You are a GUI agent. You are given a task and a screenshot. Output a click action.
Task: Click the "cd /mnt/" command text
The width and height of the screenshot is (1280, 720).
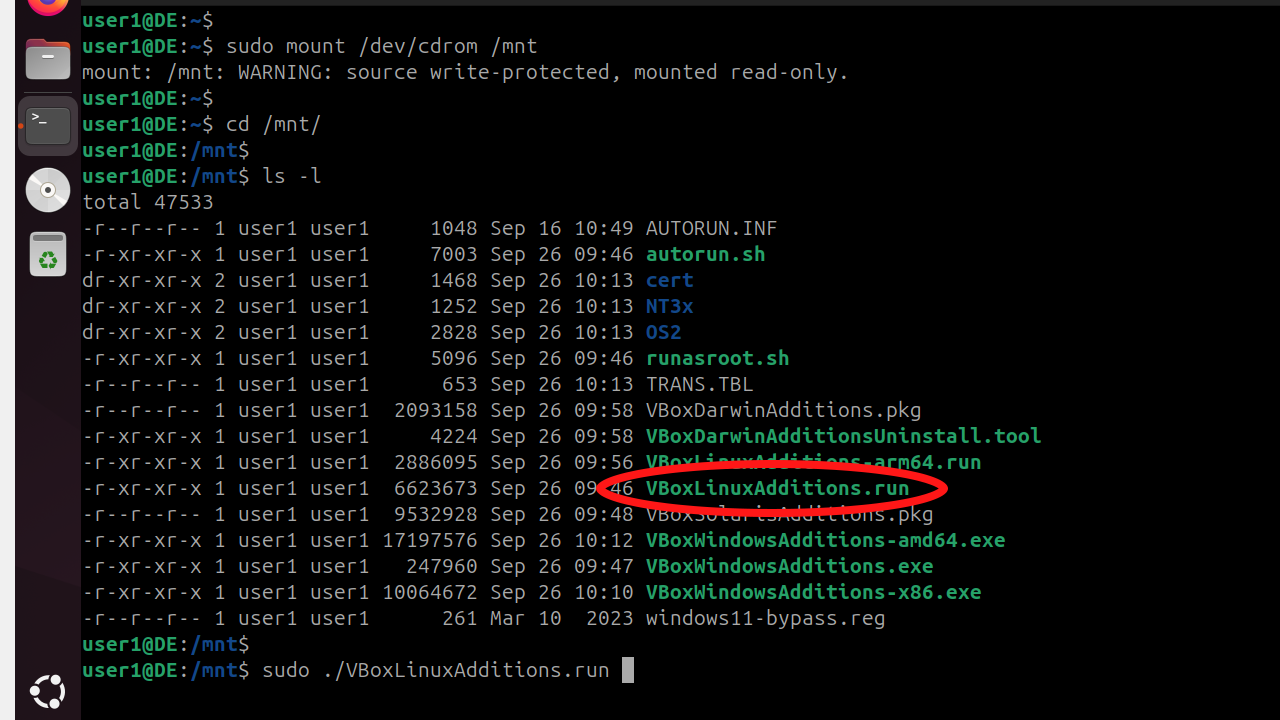tap(273, 124)
